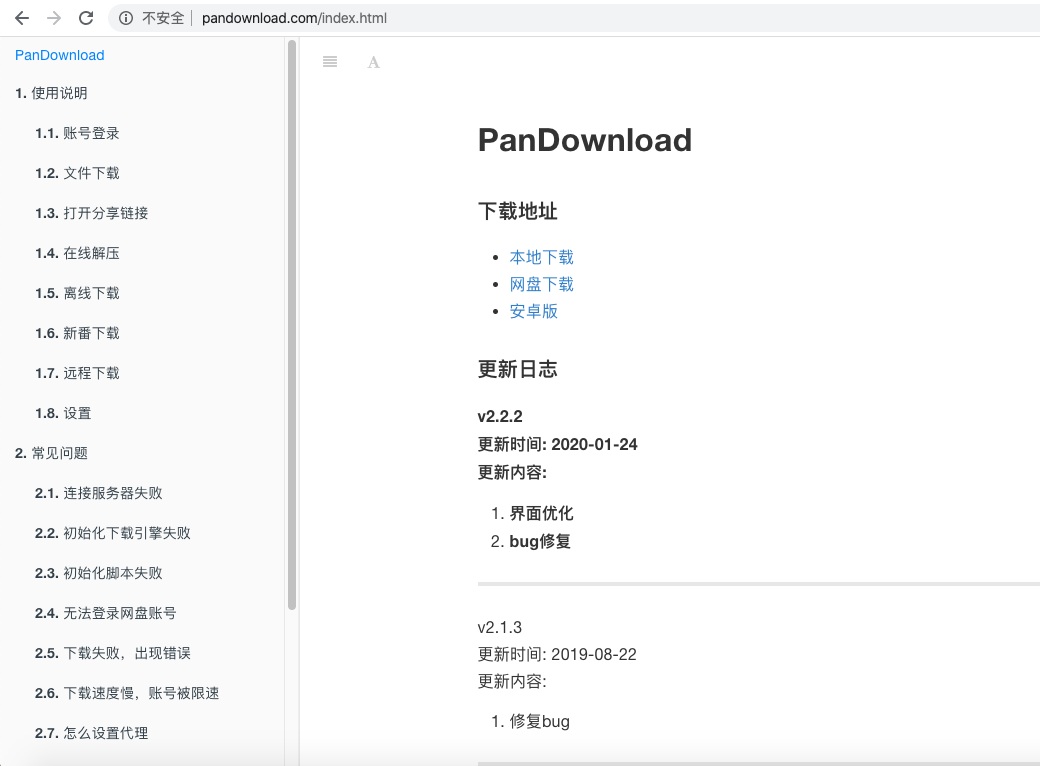Toggle the sidebar with the hamburger icon
This screenshot has height=766, width=1040.
point(330,61)
